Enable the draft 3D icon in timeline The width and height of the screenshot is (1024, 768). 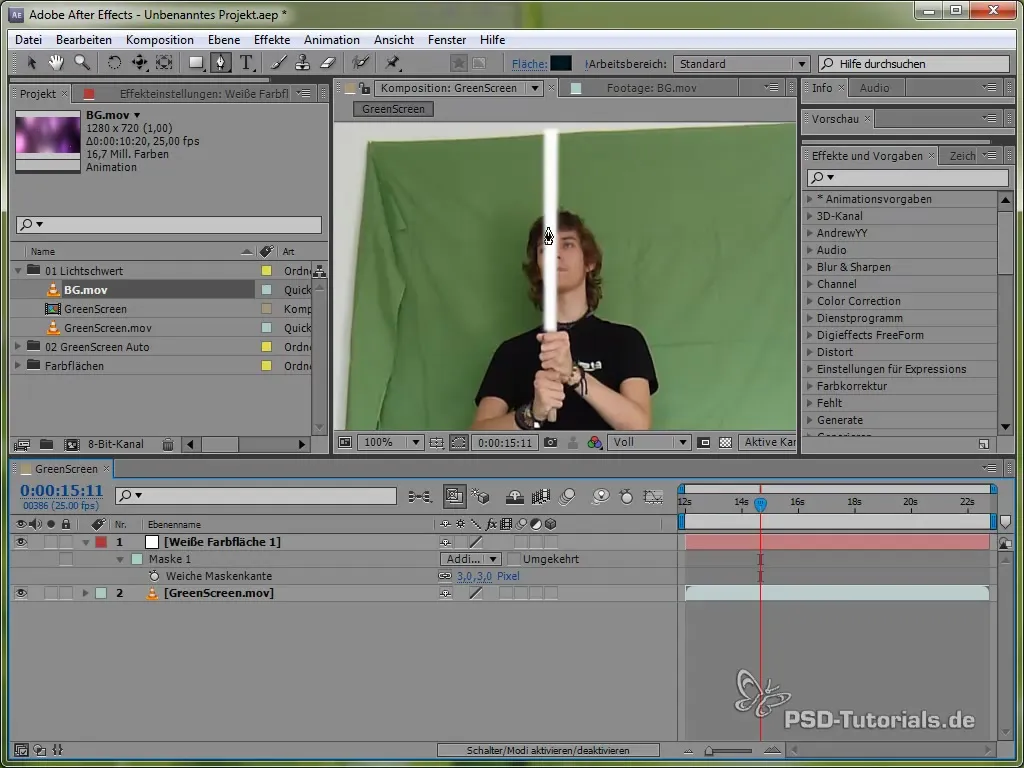coord(481,497)
